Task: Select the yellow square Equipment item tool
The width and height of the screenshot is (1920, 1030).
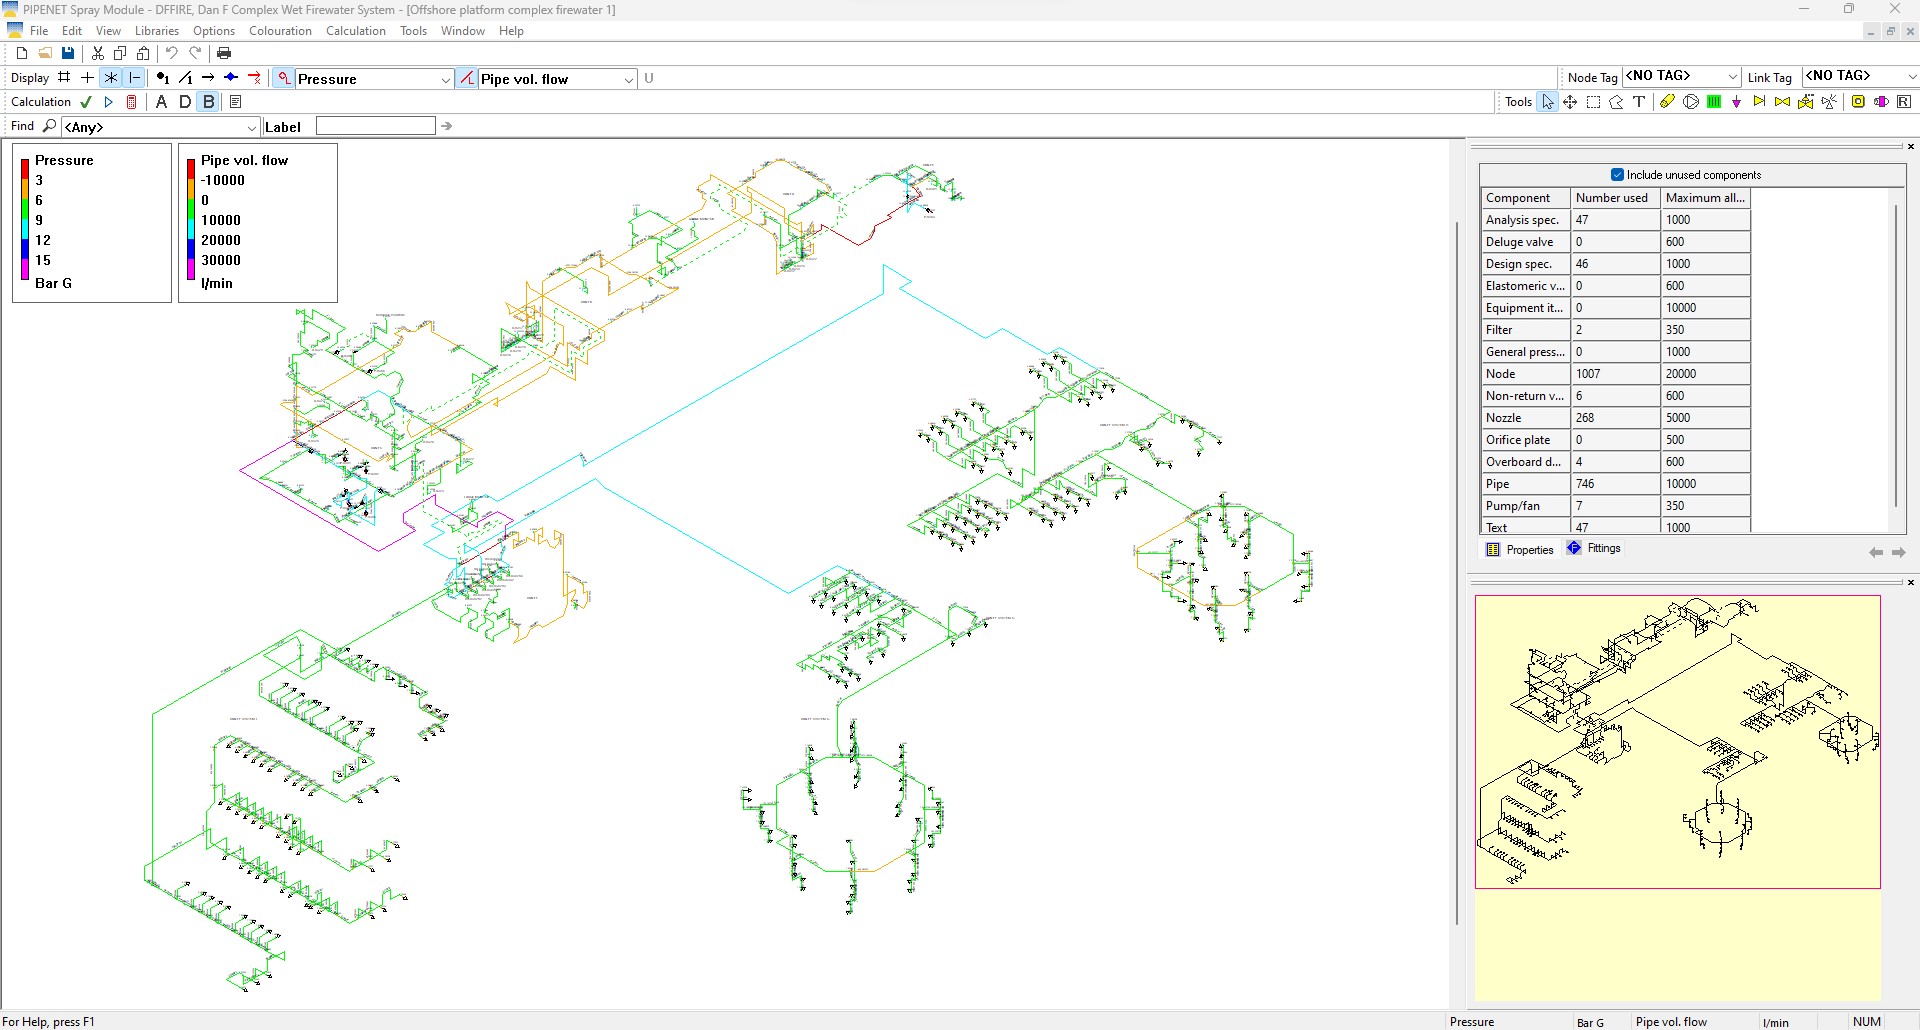Action: point(1858,102)
